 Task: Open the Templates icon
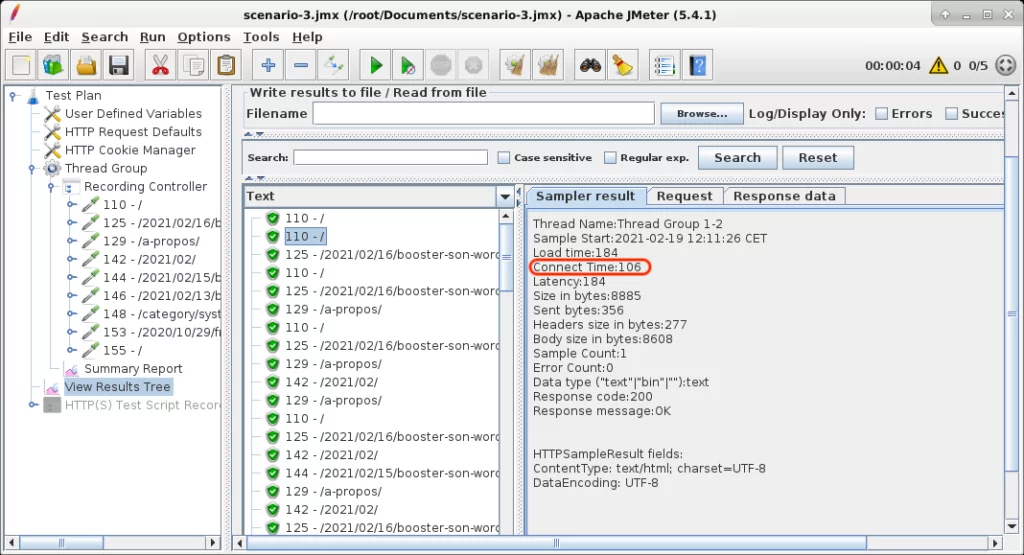pyautogui.click(x=54, y=65)
